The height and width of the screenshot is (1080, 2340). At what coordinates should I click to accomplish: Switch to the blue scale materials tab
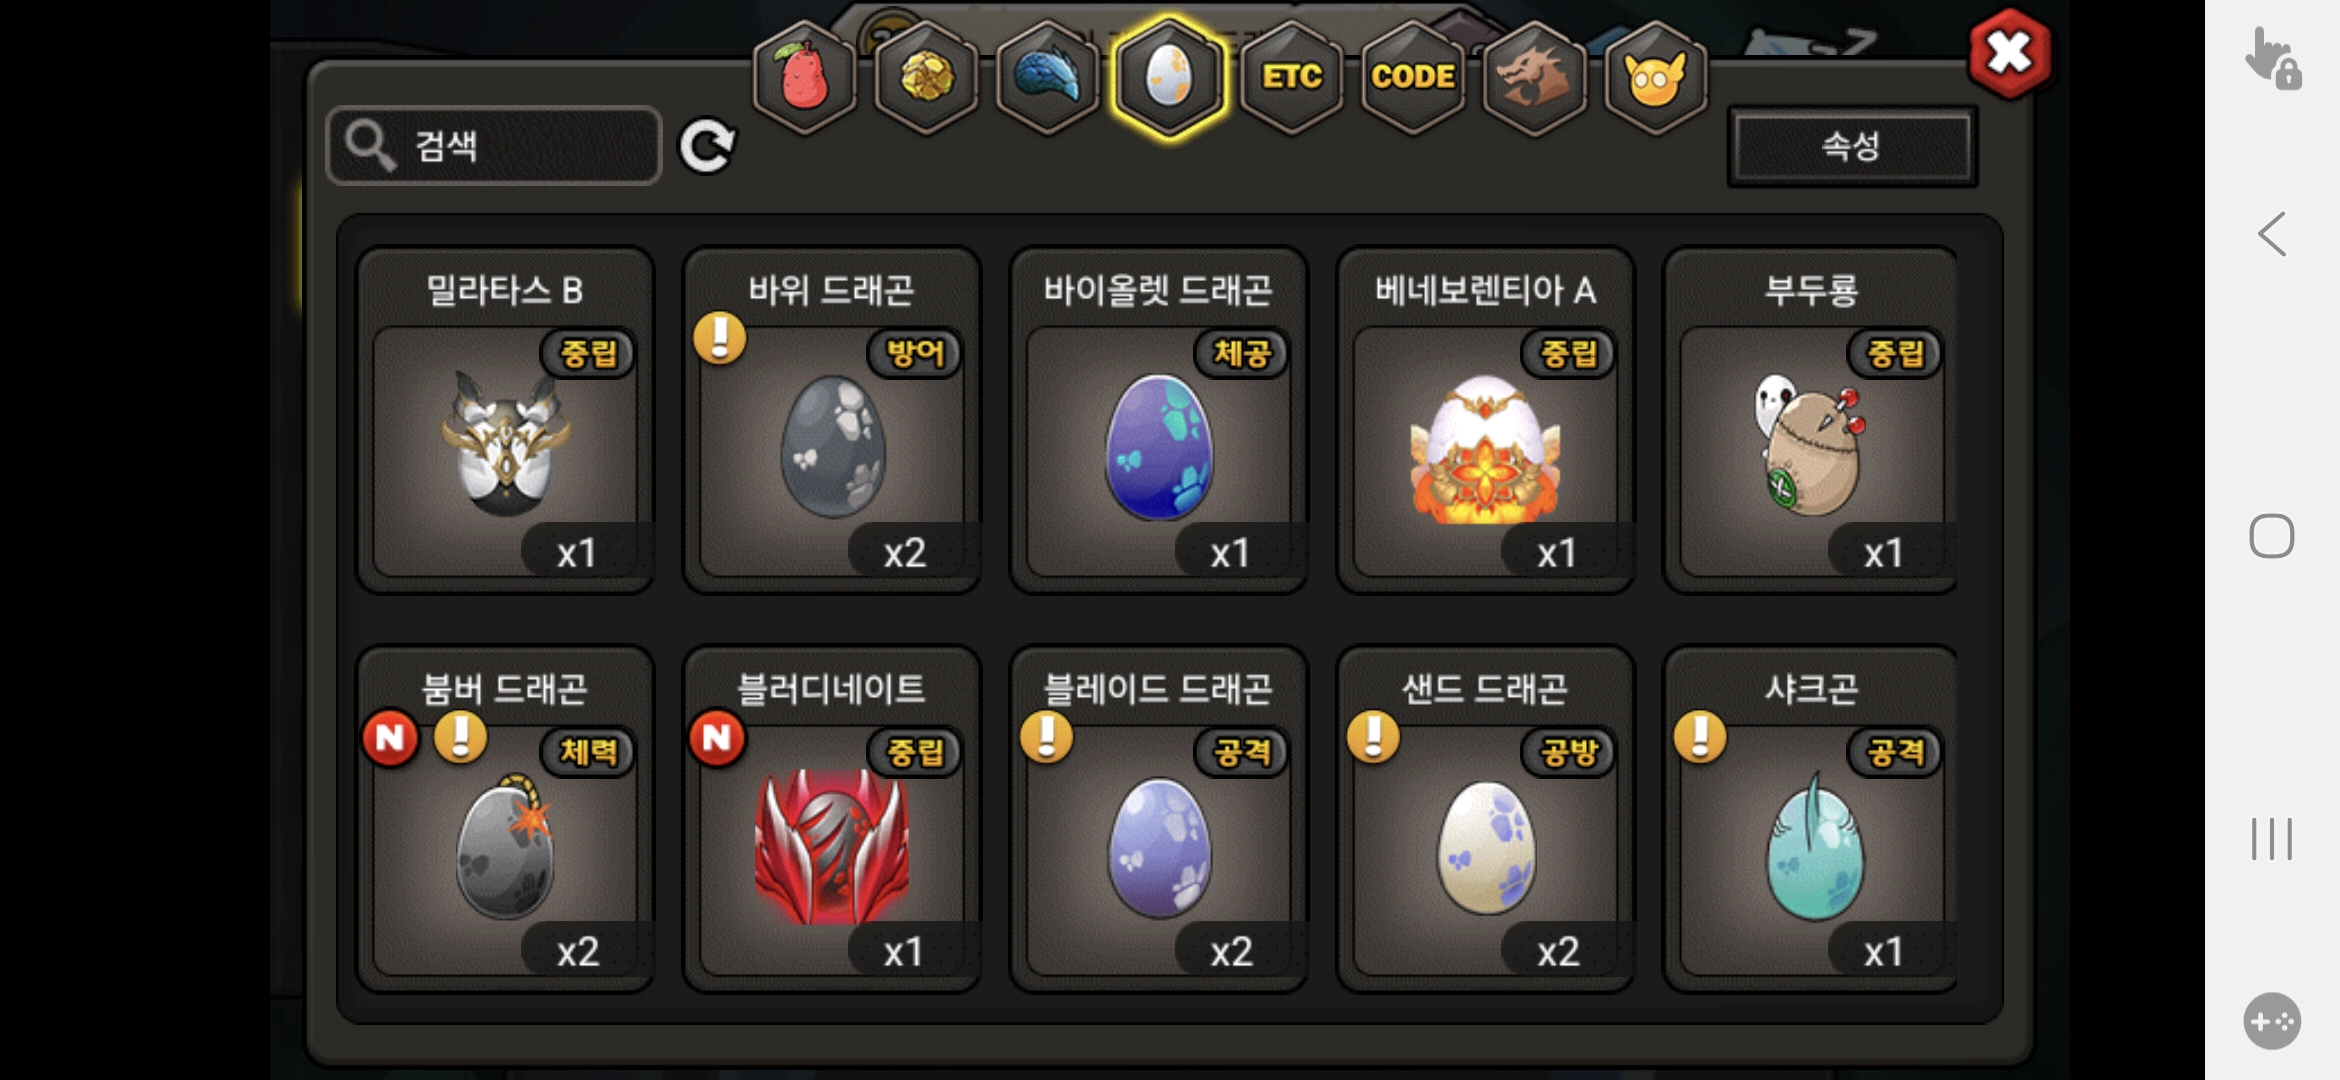pyautogui.click(x=1048, y=77)
